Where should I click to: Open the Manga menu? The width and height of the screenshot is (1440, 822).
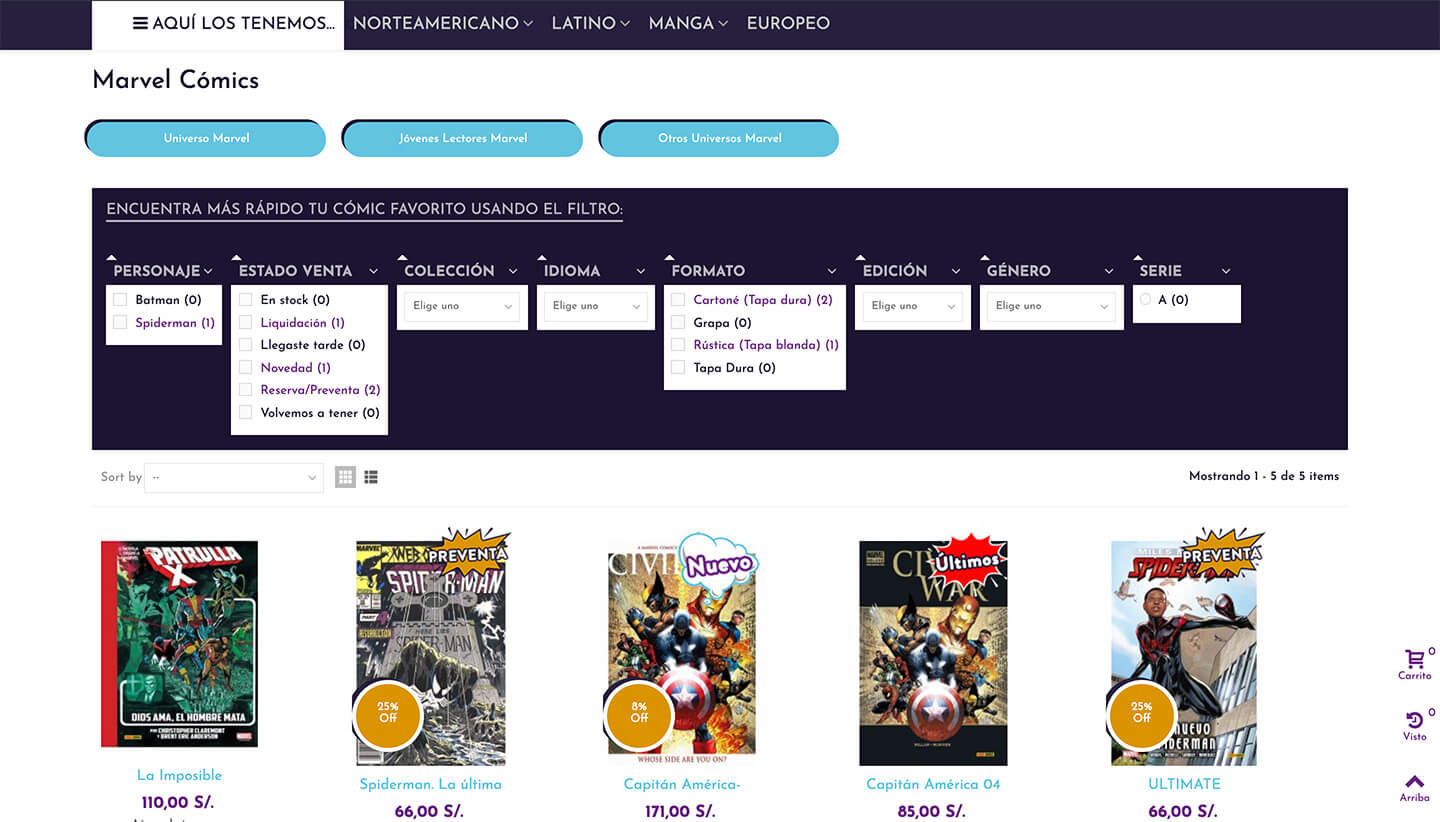688,23
